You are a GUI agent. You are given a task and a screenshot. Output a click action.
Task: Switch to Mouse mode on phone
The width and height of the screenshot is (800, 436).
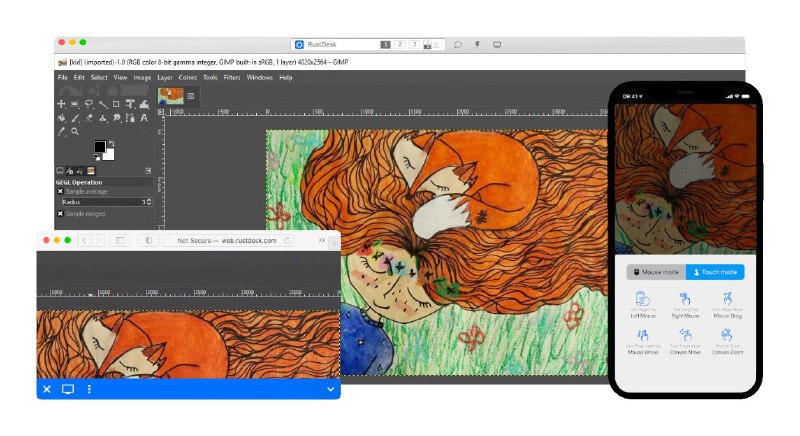point(656,272)
